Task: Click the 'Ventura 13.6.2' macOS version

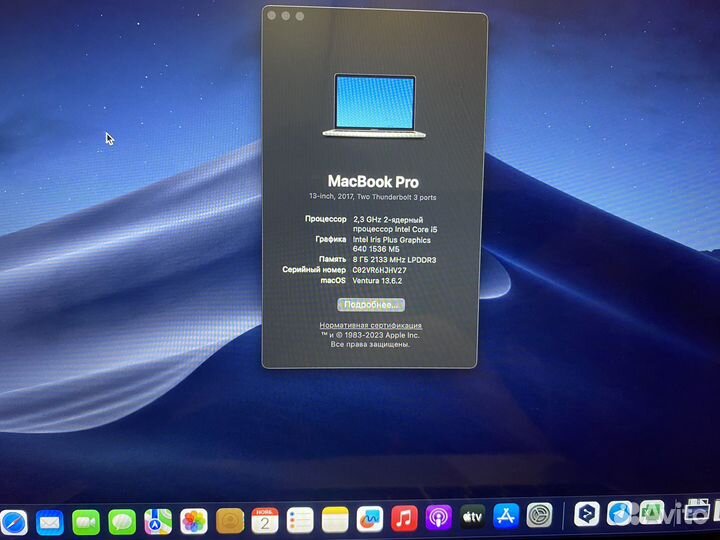Action: point(377,281)
